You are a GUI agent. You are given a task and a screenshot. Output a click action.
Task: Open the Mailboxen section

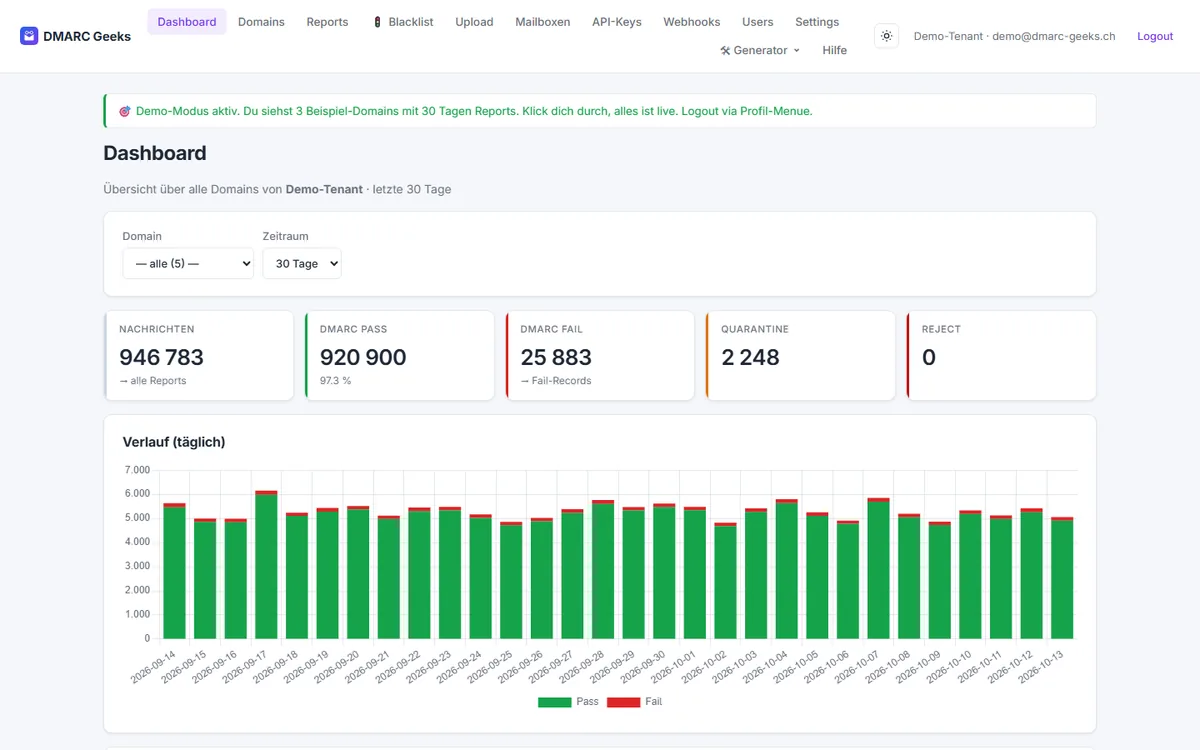[x=543, y=22]
